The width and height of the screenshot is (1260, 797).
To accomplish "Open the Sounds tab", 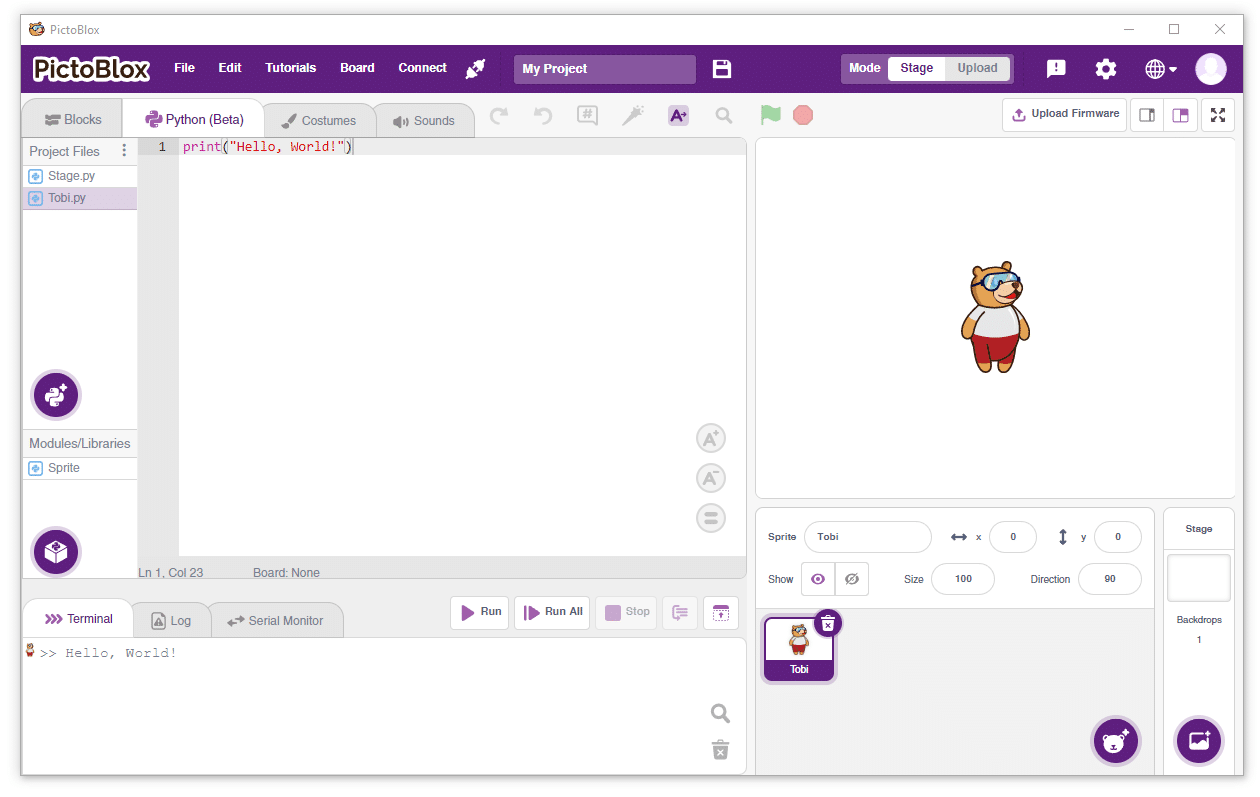I will click(x=424, y=120).
